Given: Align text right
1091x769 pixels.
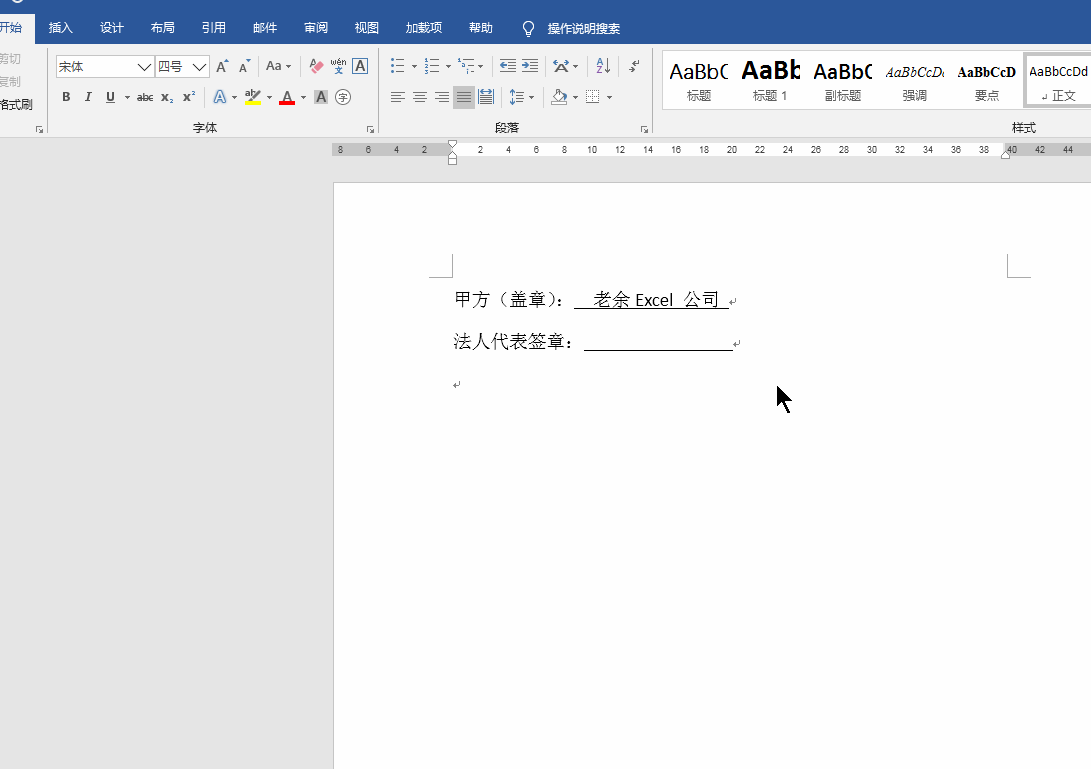Looking at the screenshot, I should coord(442,97).
